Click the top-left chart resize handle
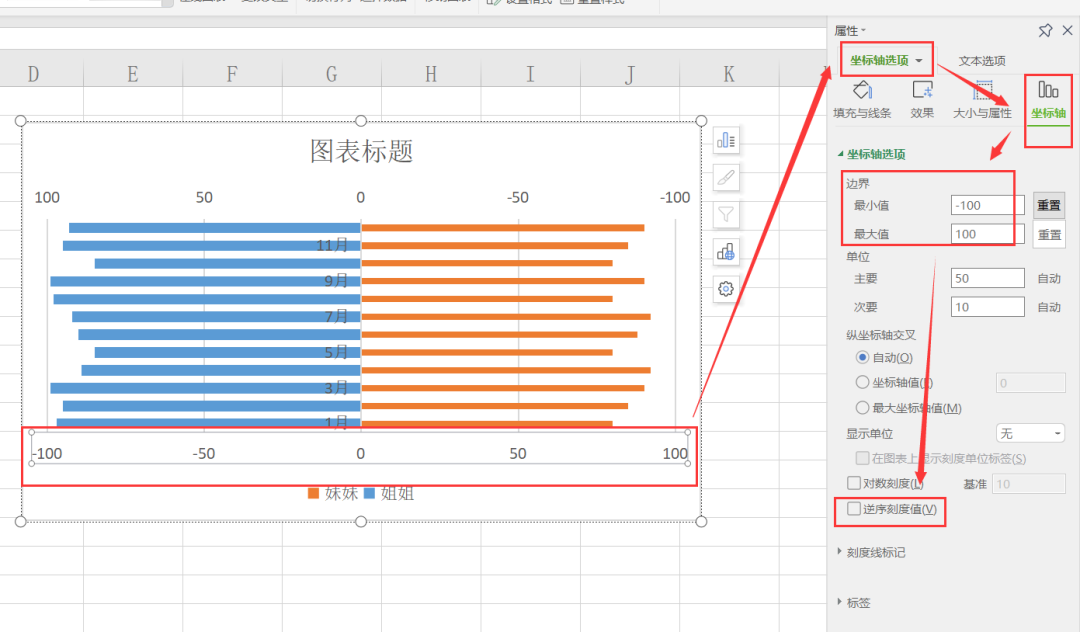 (x=21, y=121)
